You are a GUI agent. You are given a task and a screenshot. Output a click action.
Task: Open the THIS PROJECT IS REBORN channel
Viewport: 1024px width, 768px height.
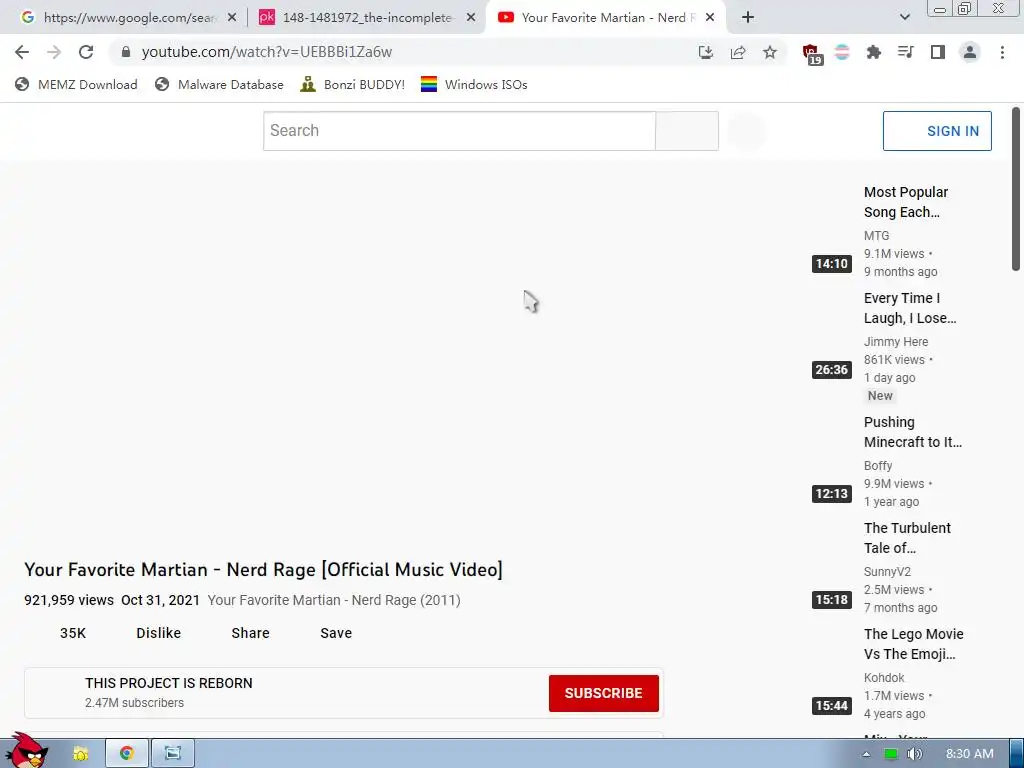coord(168,683)
